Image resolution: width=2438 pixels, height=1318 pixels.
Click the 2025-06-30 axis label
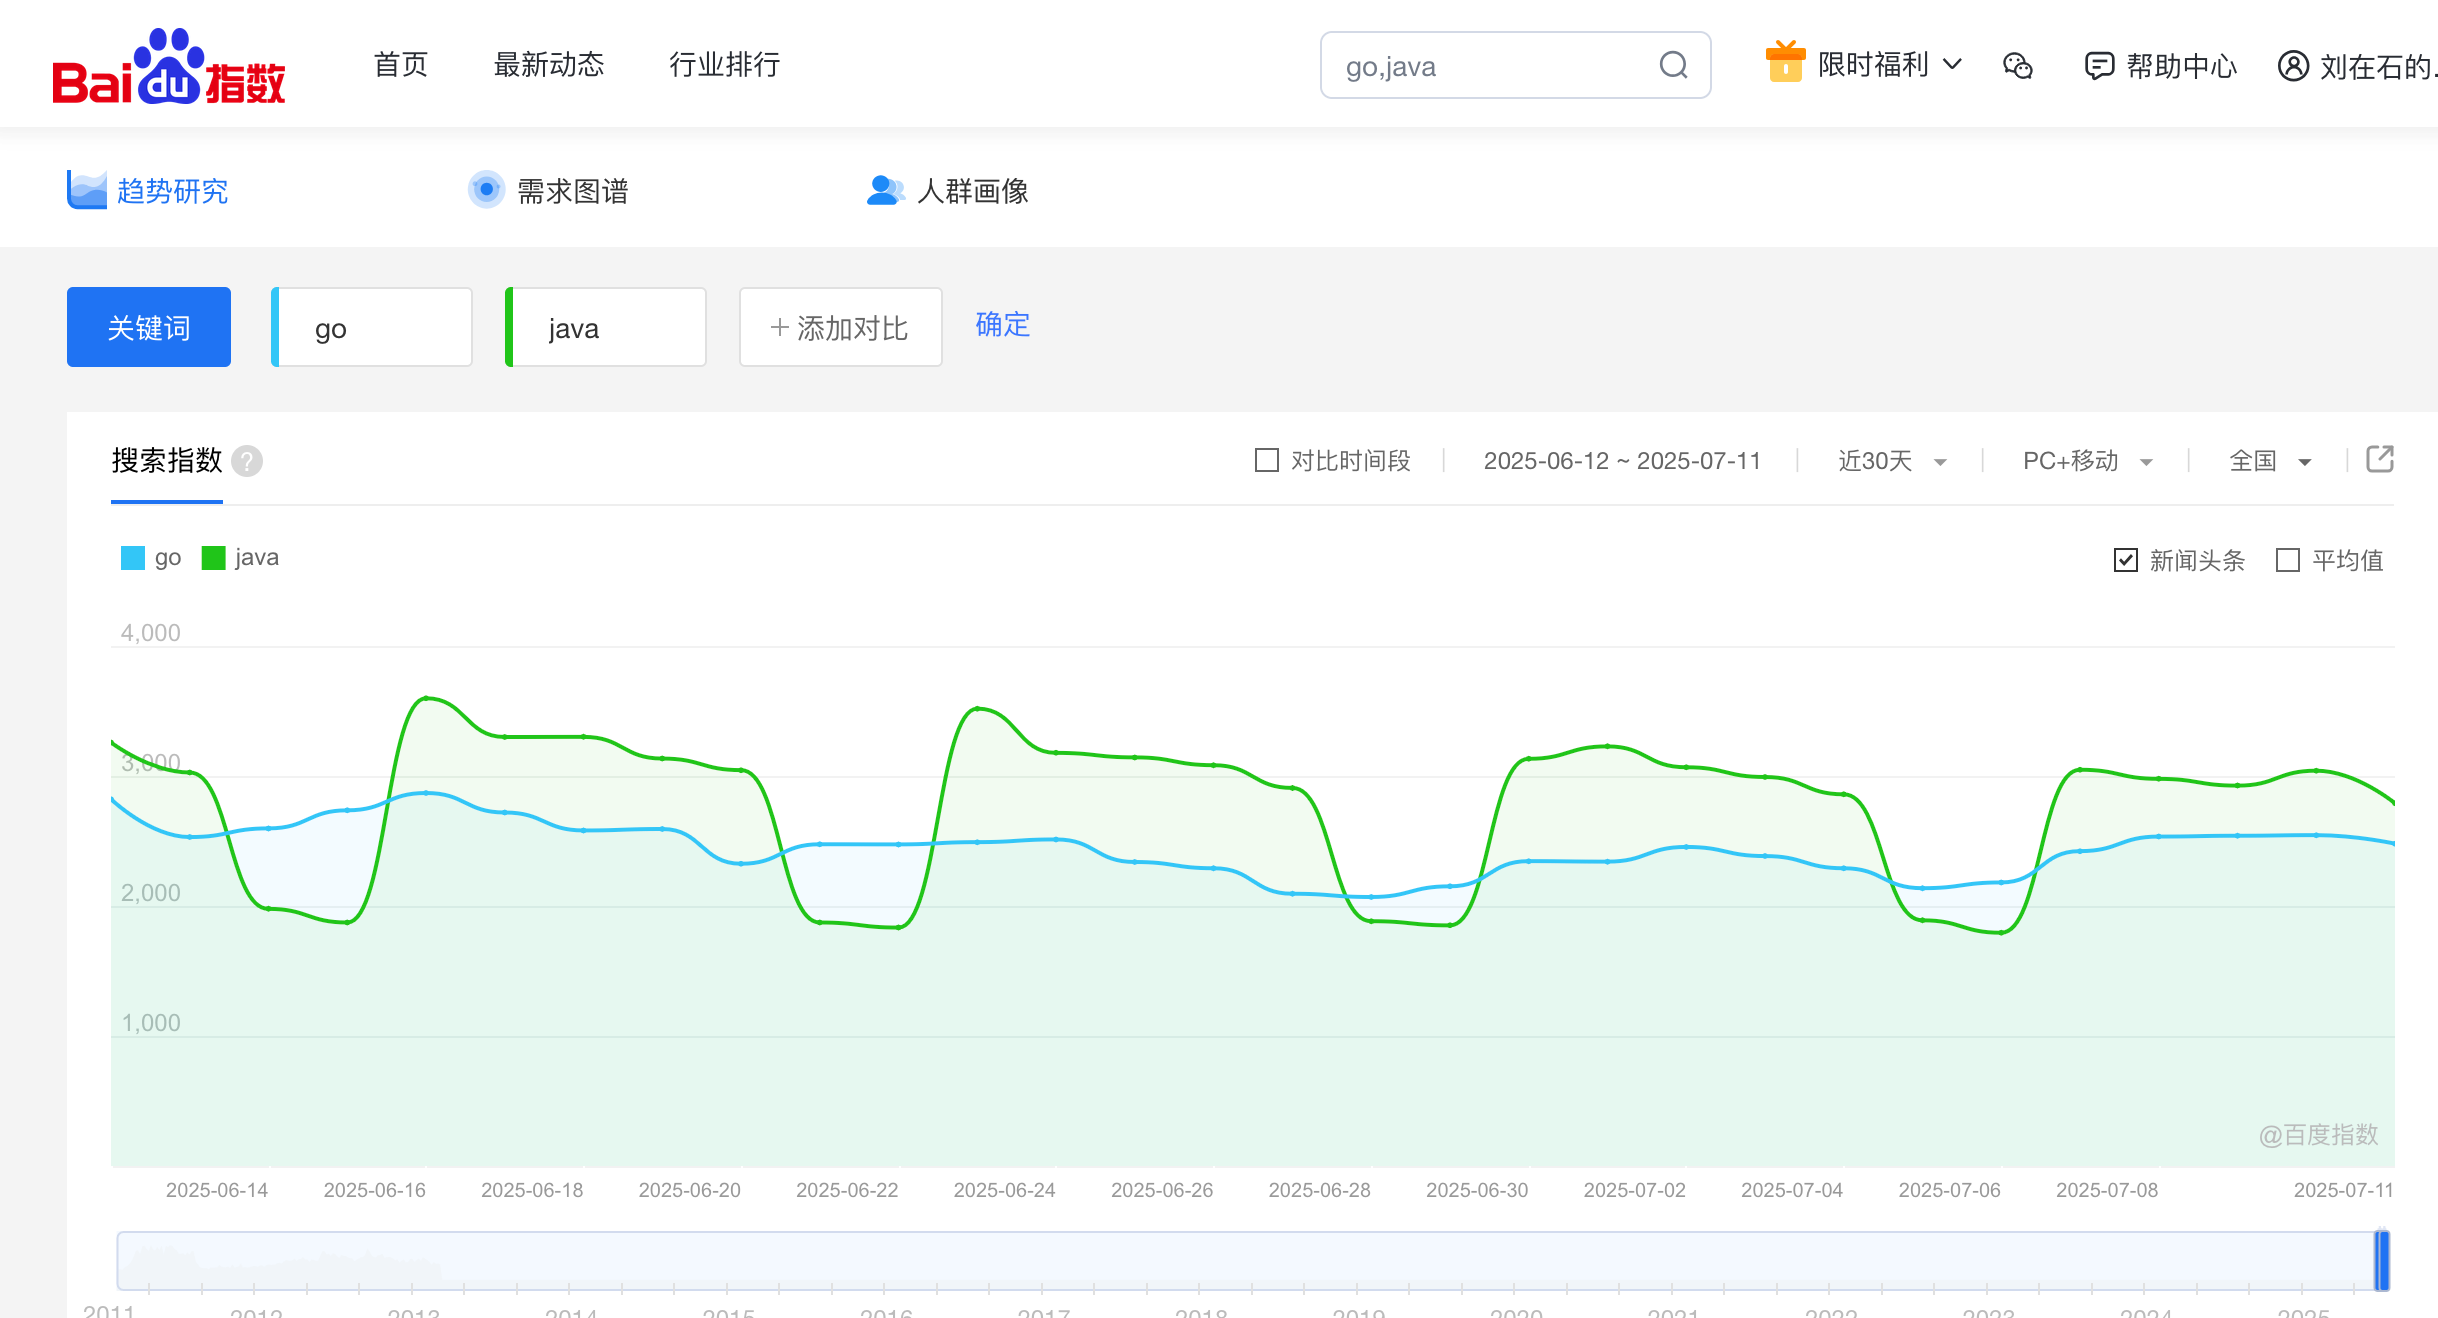point(1477,1190)
